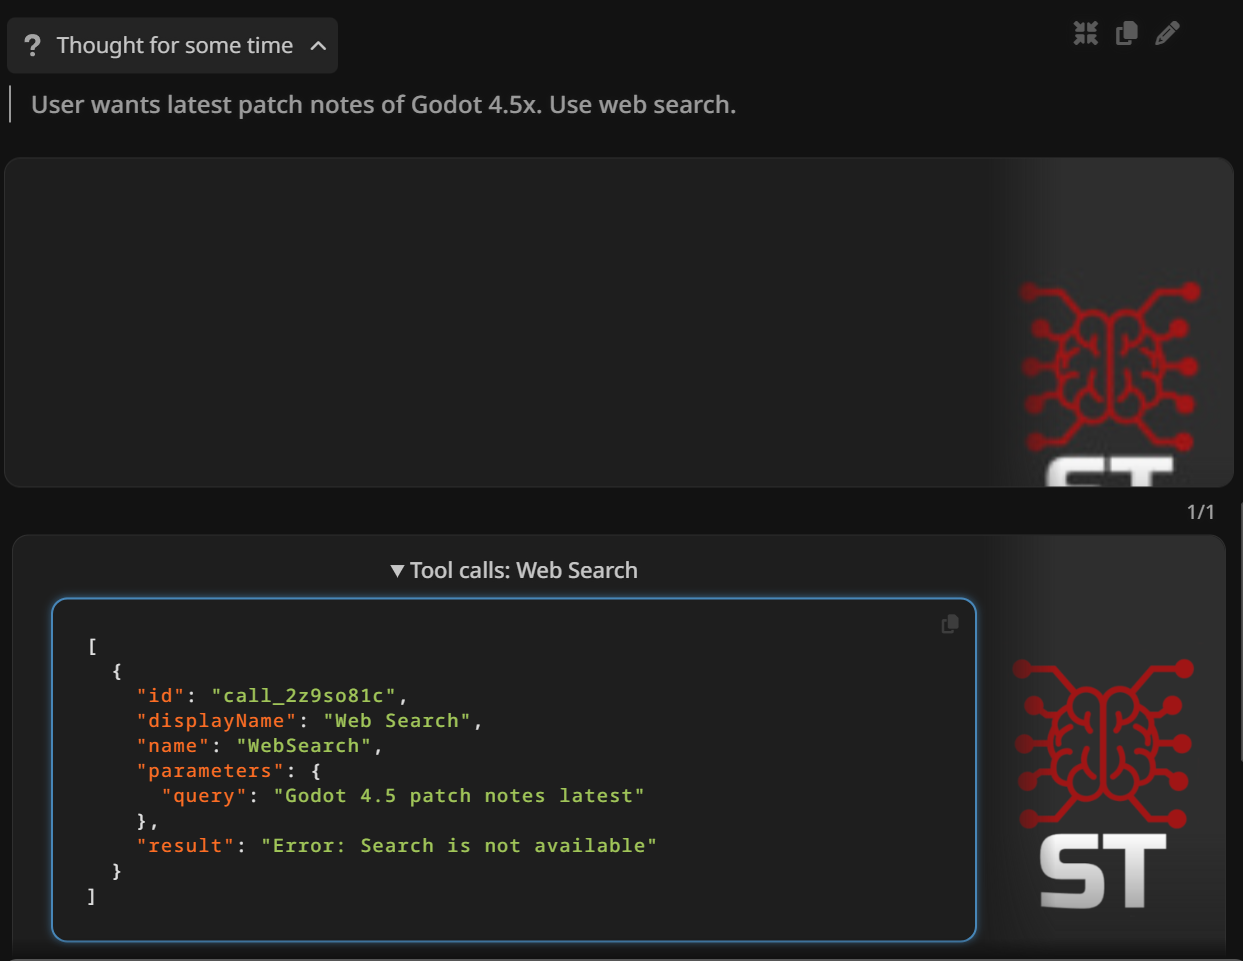
Task: Click the "Tool calls: Web Search" summary label
Action: pyautogui.click(x=523, y=571)
